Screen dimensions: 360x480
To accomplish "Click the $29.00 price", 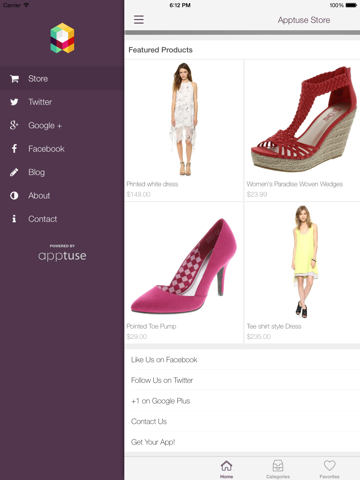I will pyautogui.click(x=137, y=337).
